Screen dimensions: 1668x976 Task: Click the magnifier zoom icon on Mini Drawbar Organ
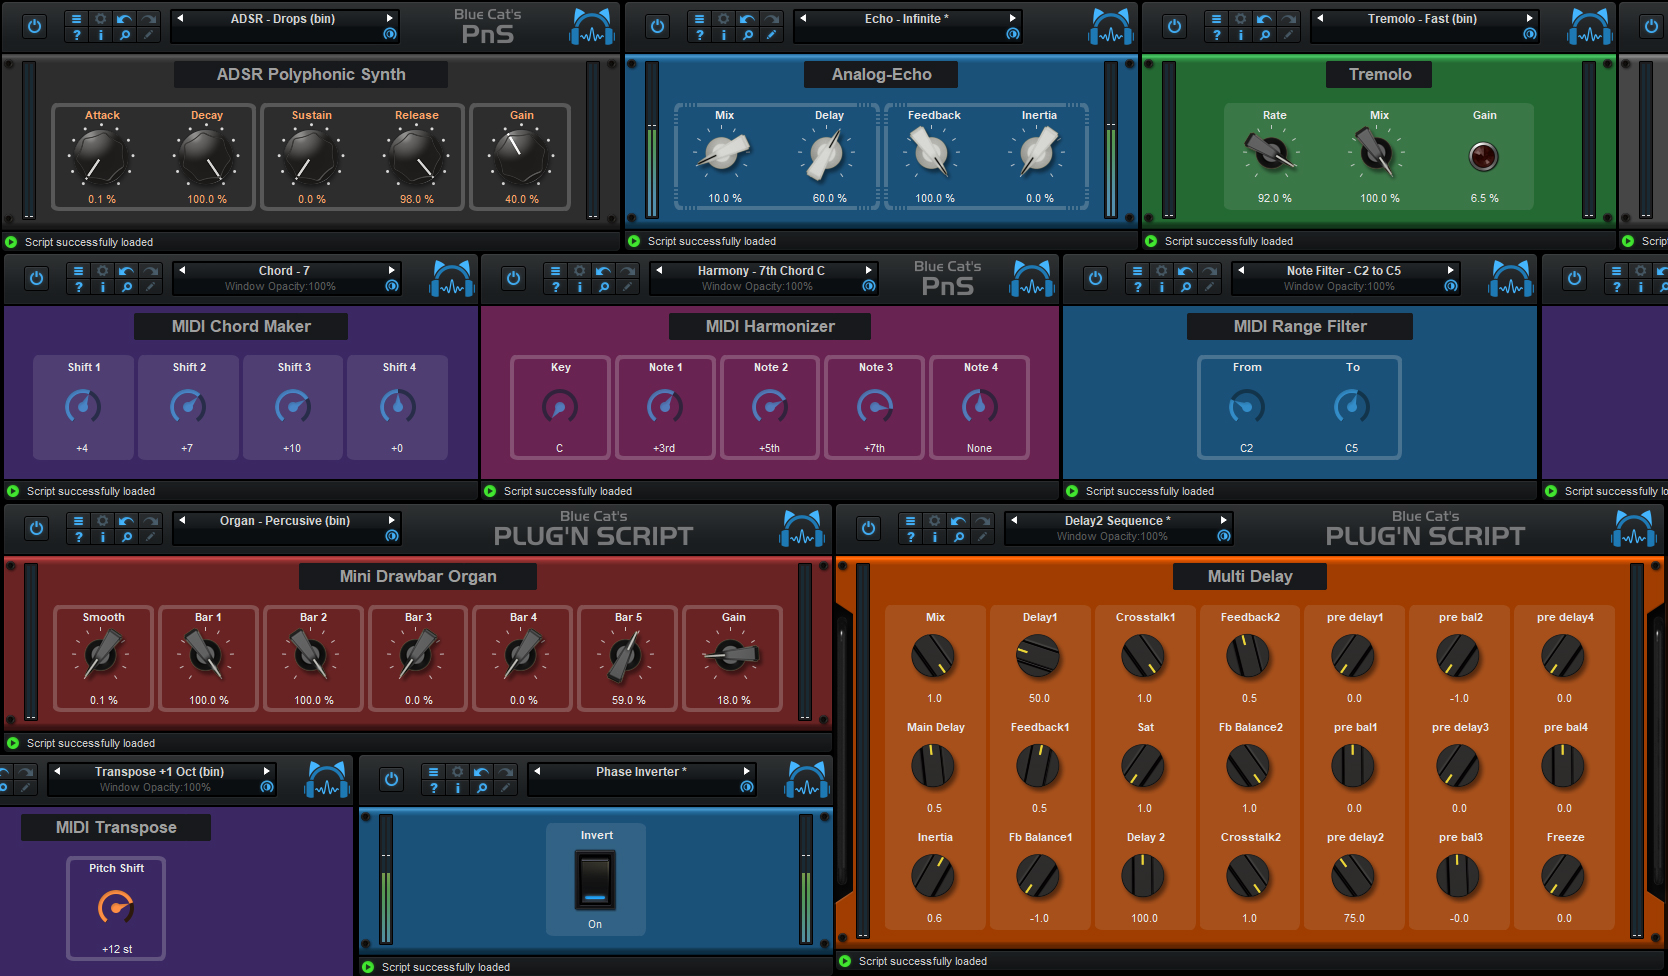tap(127, 536)
